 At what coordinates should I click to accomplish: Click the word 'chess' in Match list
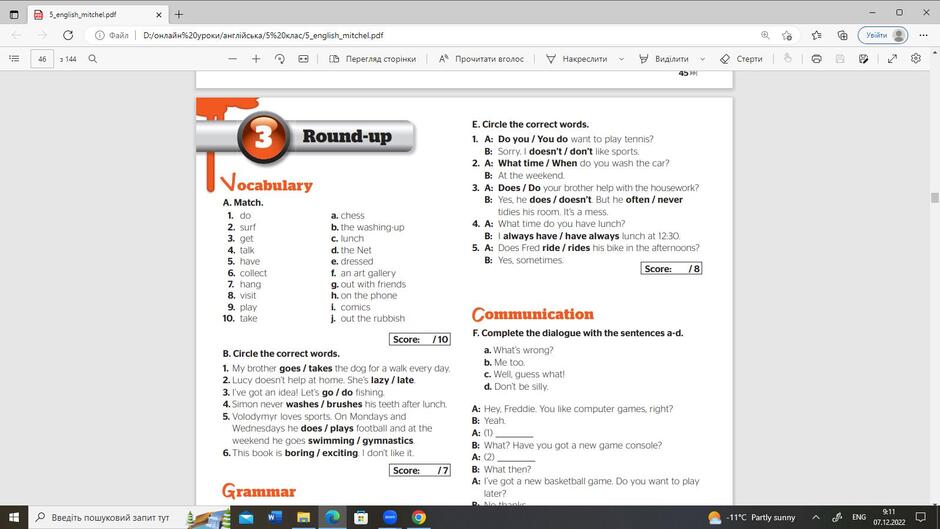point(352,215)
